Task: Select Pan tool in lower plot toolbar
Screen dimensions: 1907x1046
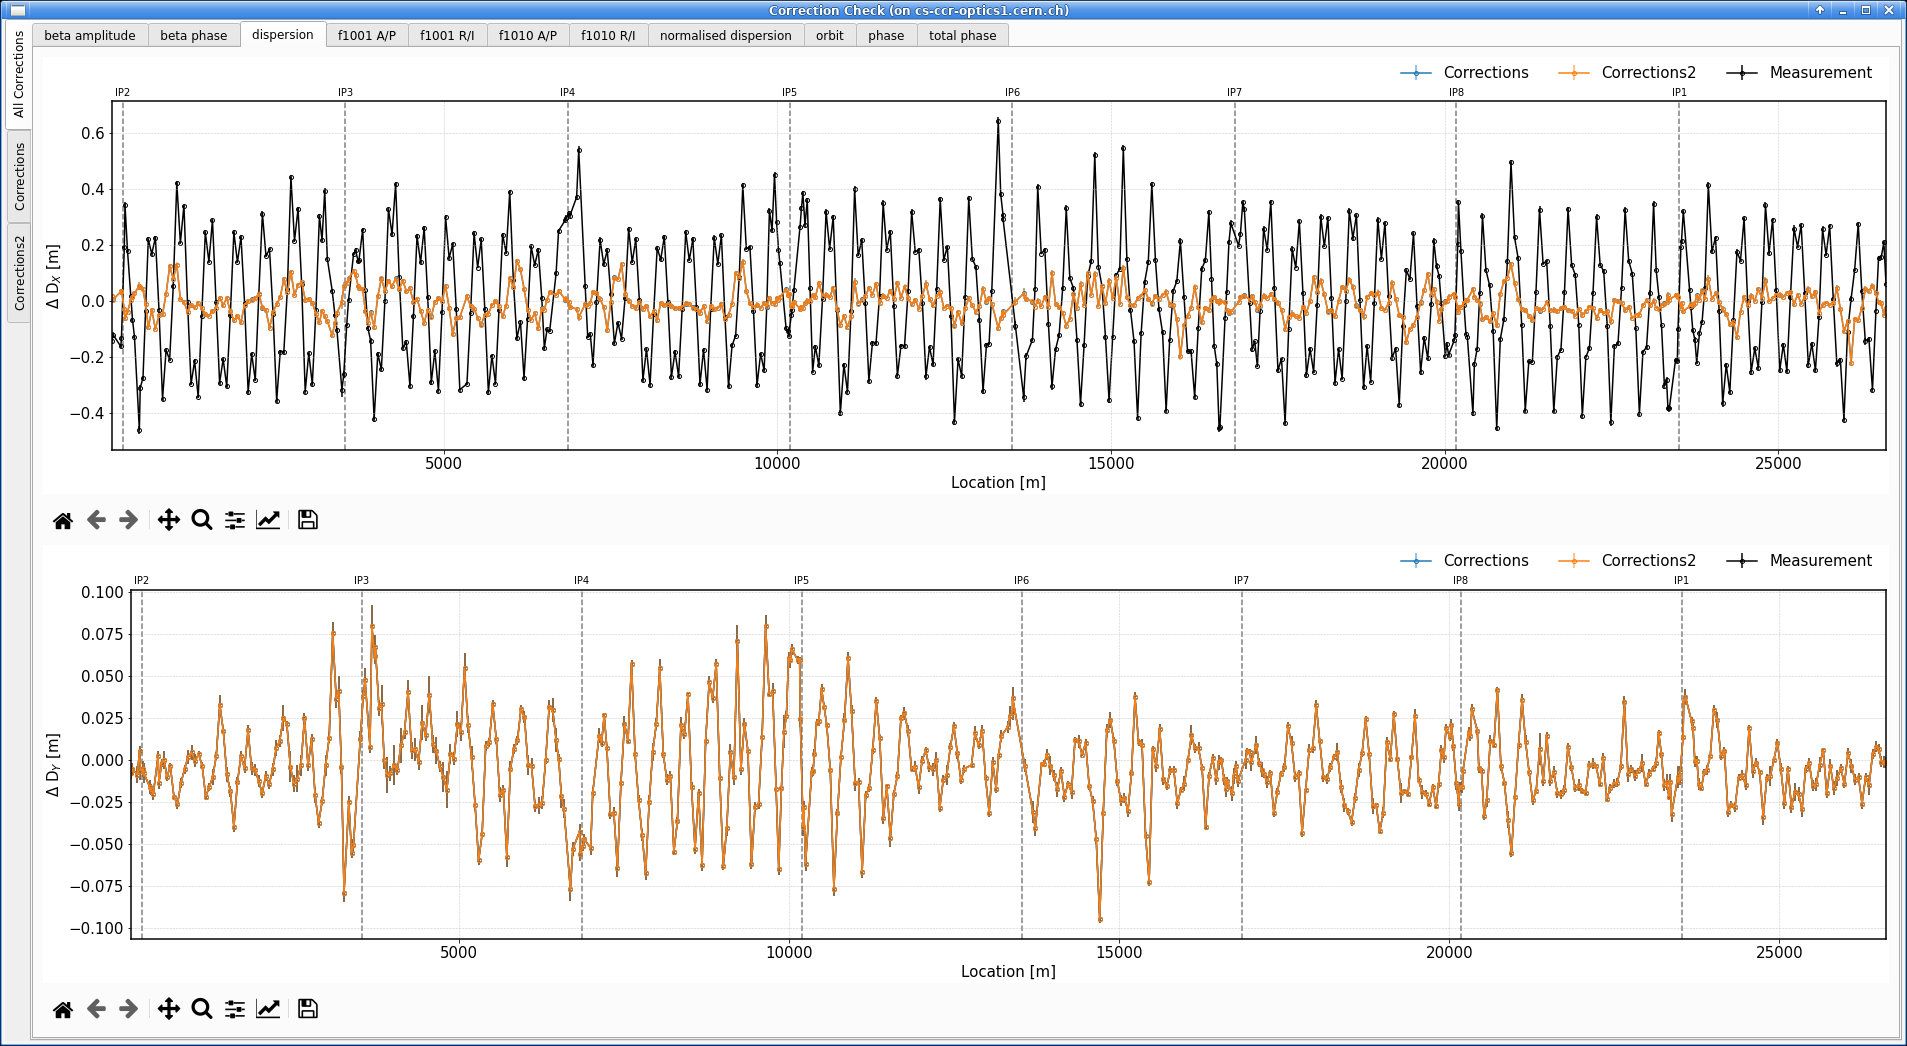Action: pos(169,1009)
